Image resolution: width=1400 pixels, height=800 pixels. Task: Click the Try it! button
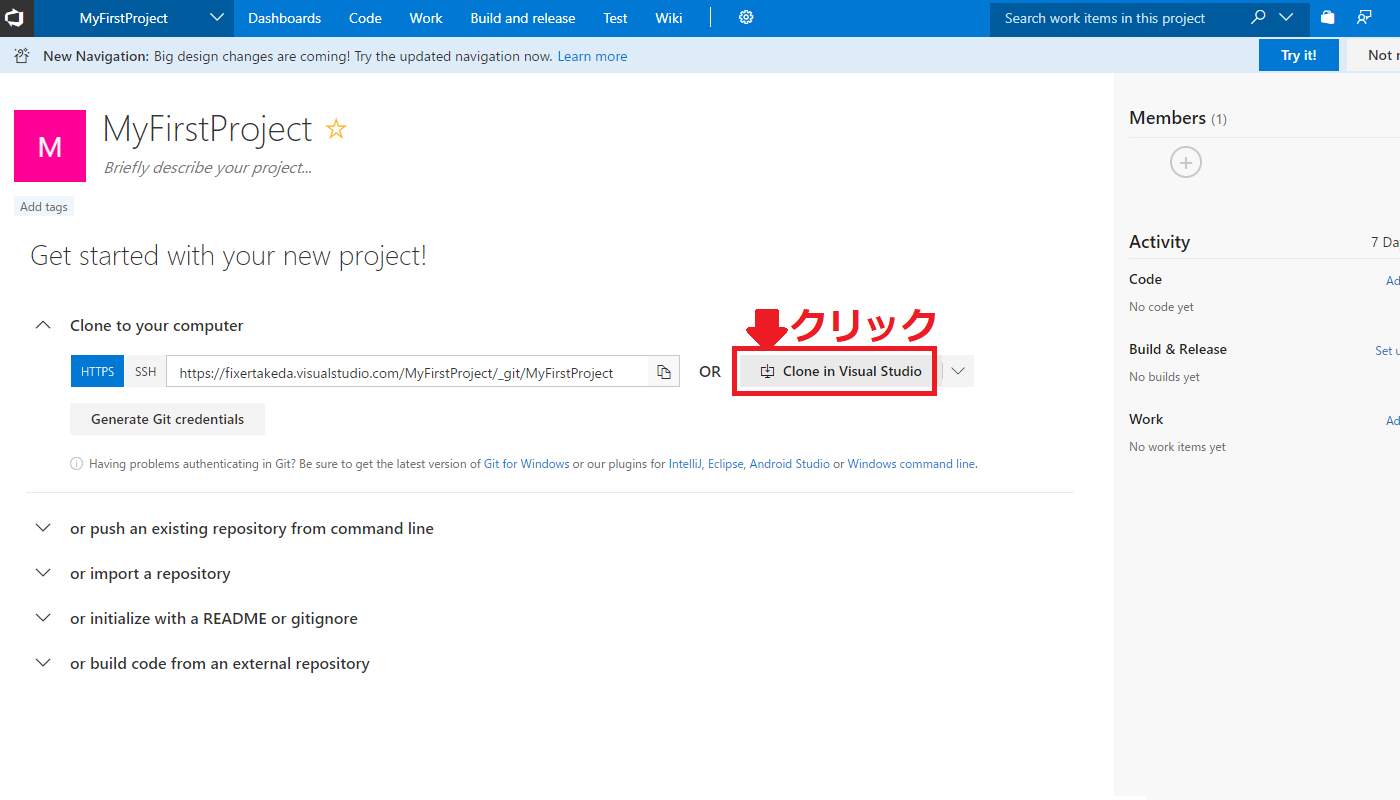click(x=1299, y=55)
